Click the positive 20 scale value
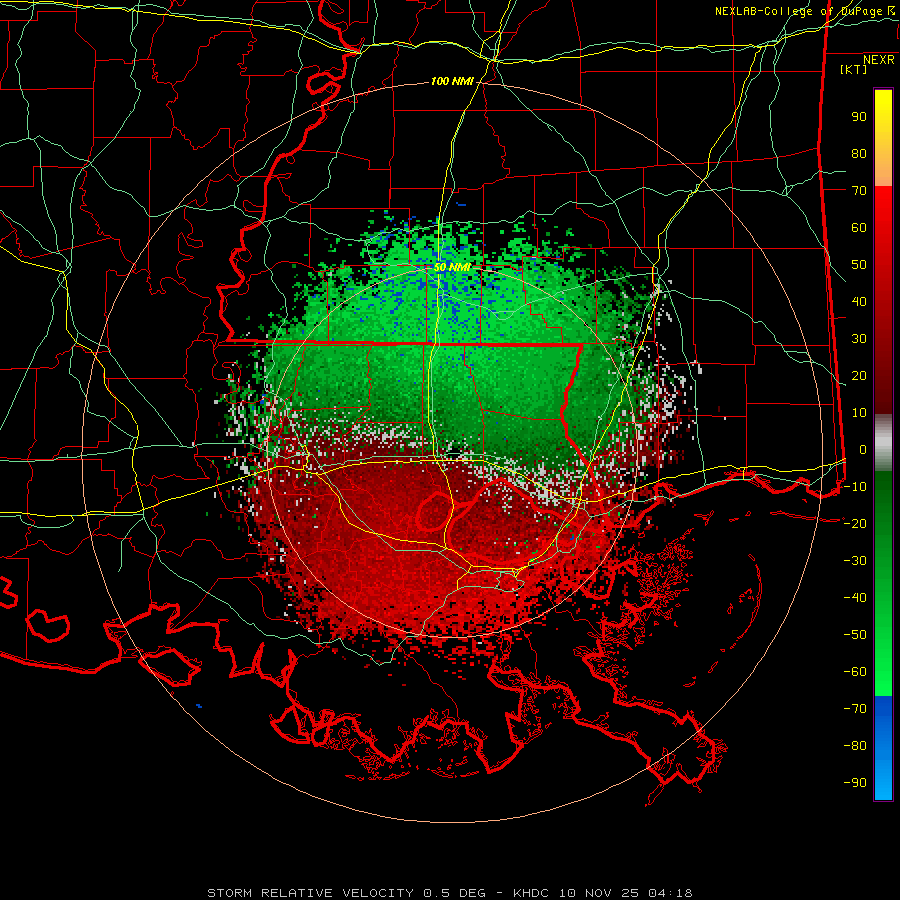Viewport: 900px width, 900px height. point(859,375)
